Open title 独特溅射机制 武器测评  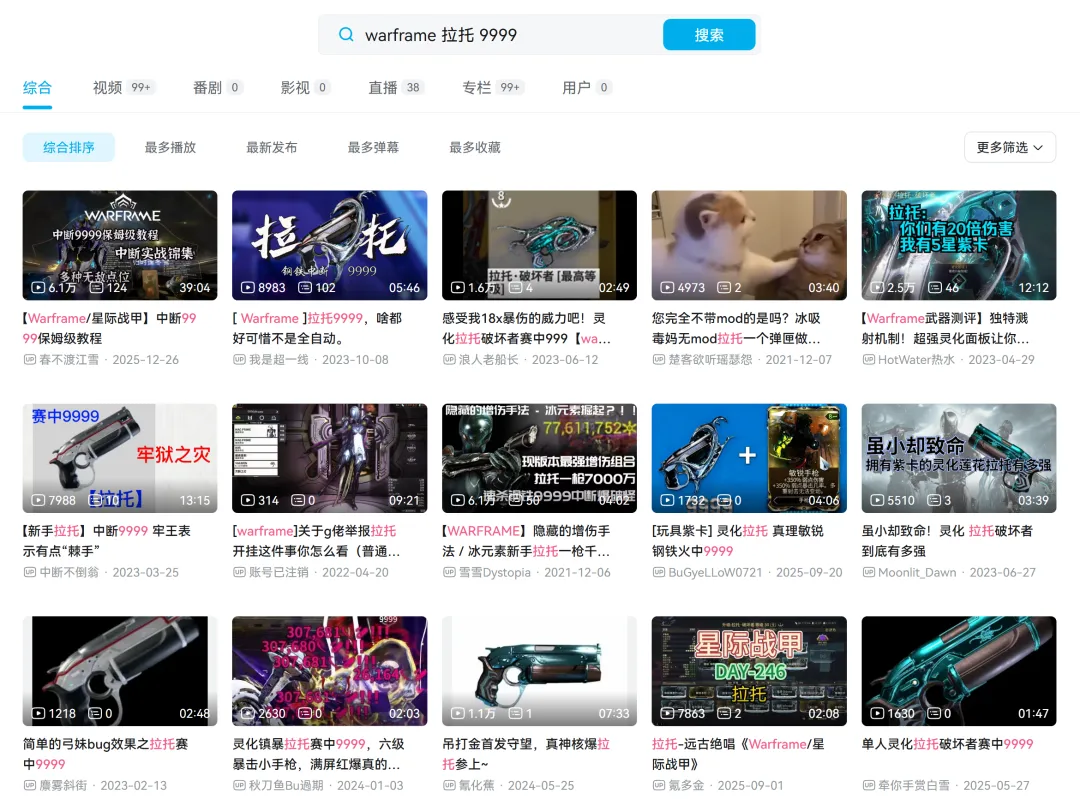pyautogui.click(x=946, y=329)
